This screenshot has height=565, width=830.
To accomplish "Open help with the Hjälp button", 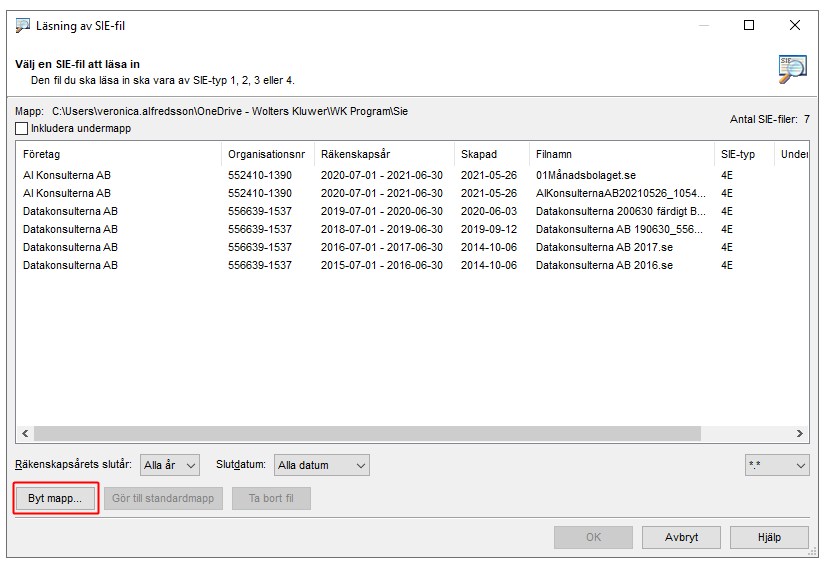I will point(769,537).
